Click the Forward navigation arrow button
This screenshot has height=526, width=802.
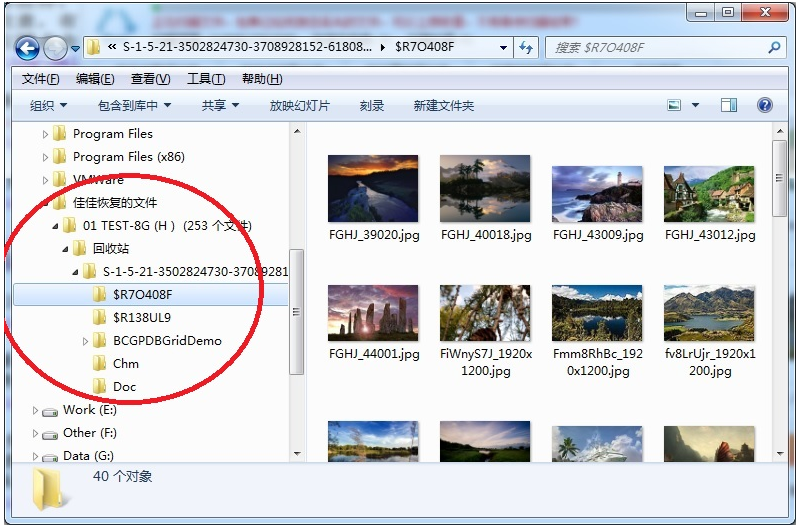pyautogui.click(x=55, y=49)
